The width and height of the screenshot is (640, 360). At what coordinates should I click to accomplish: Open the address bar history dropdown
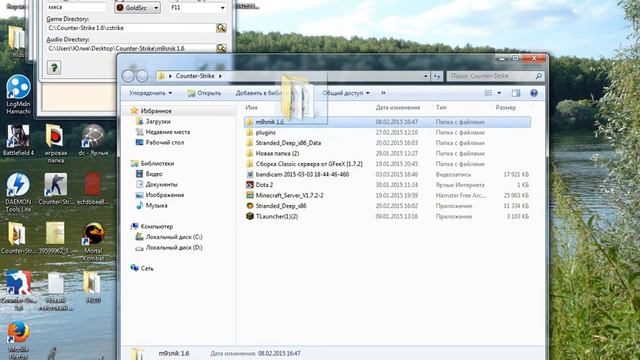coord(426,76)
